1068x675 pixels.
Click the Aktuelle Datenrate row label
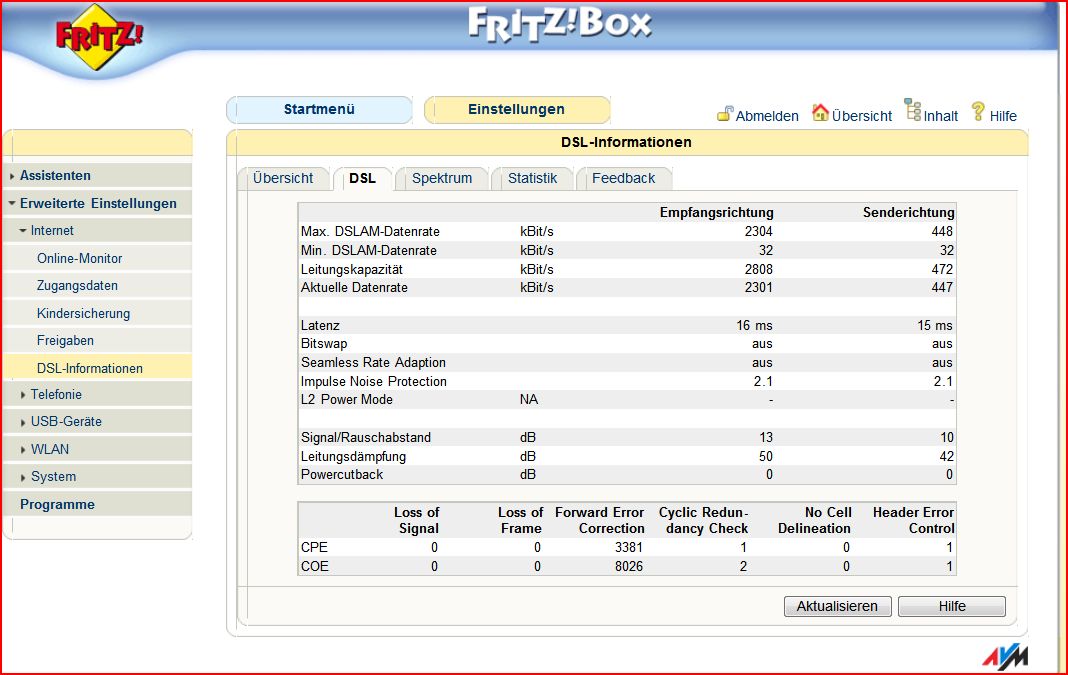(354, 287)
